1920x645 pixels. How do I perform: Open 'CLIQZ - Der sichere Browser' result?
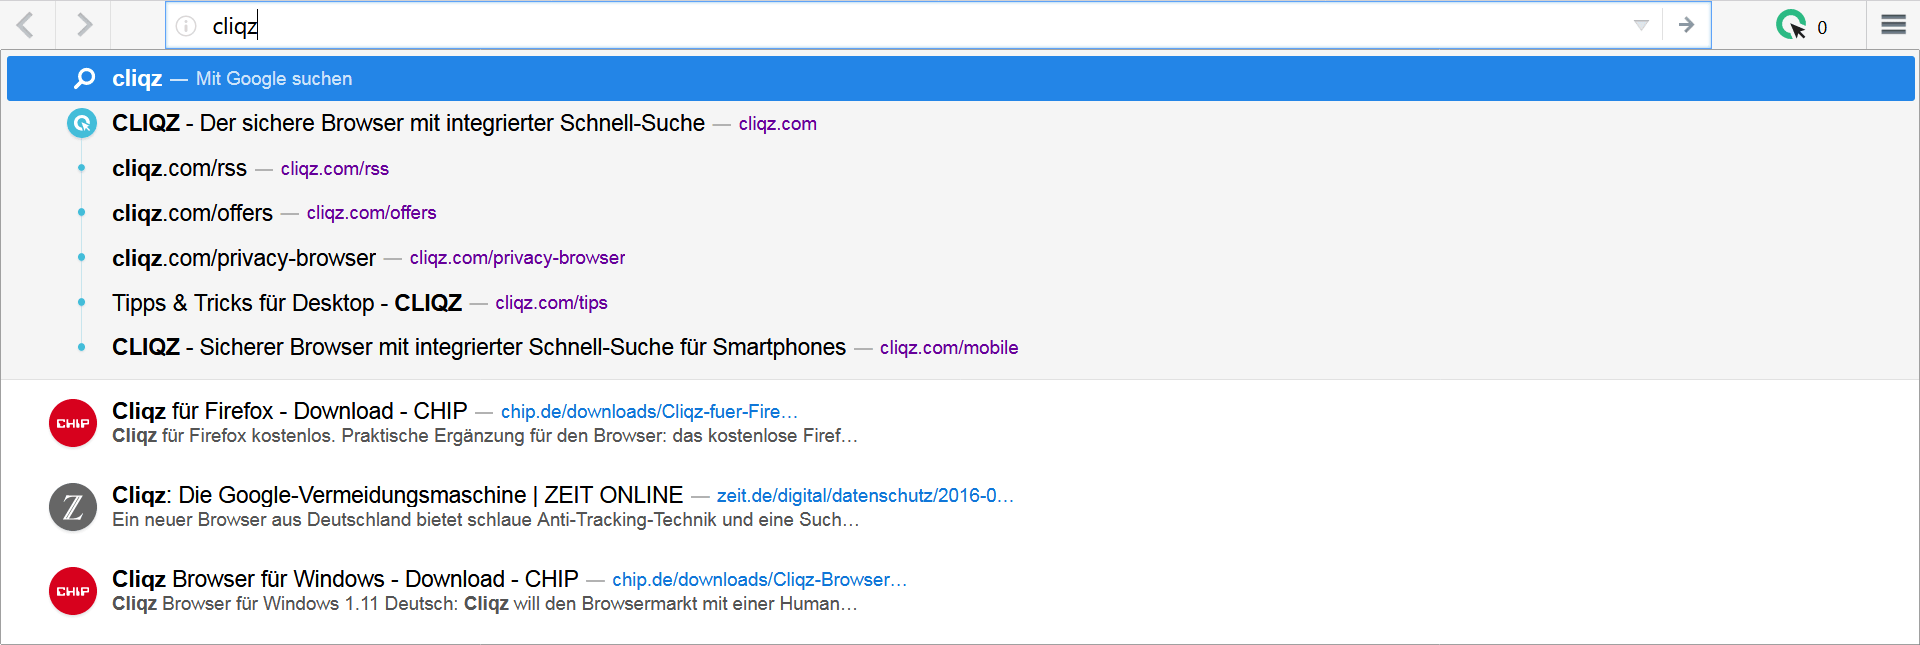point(408,123)
